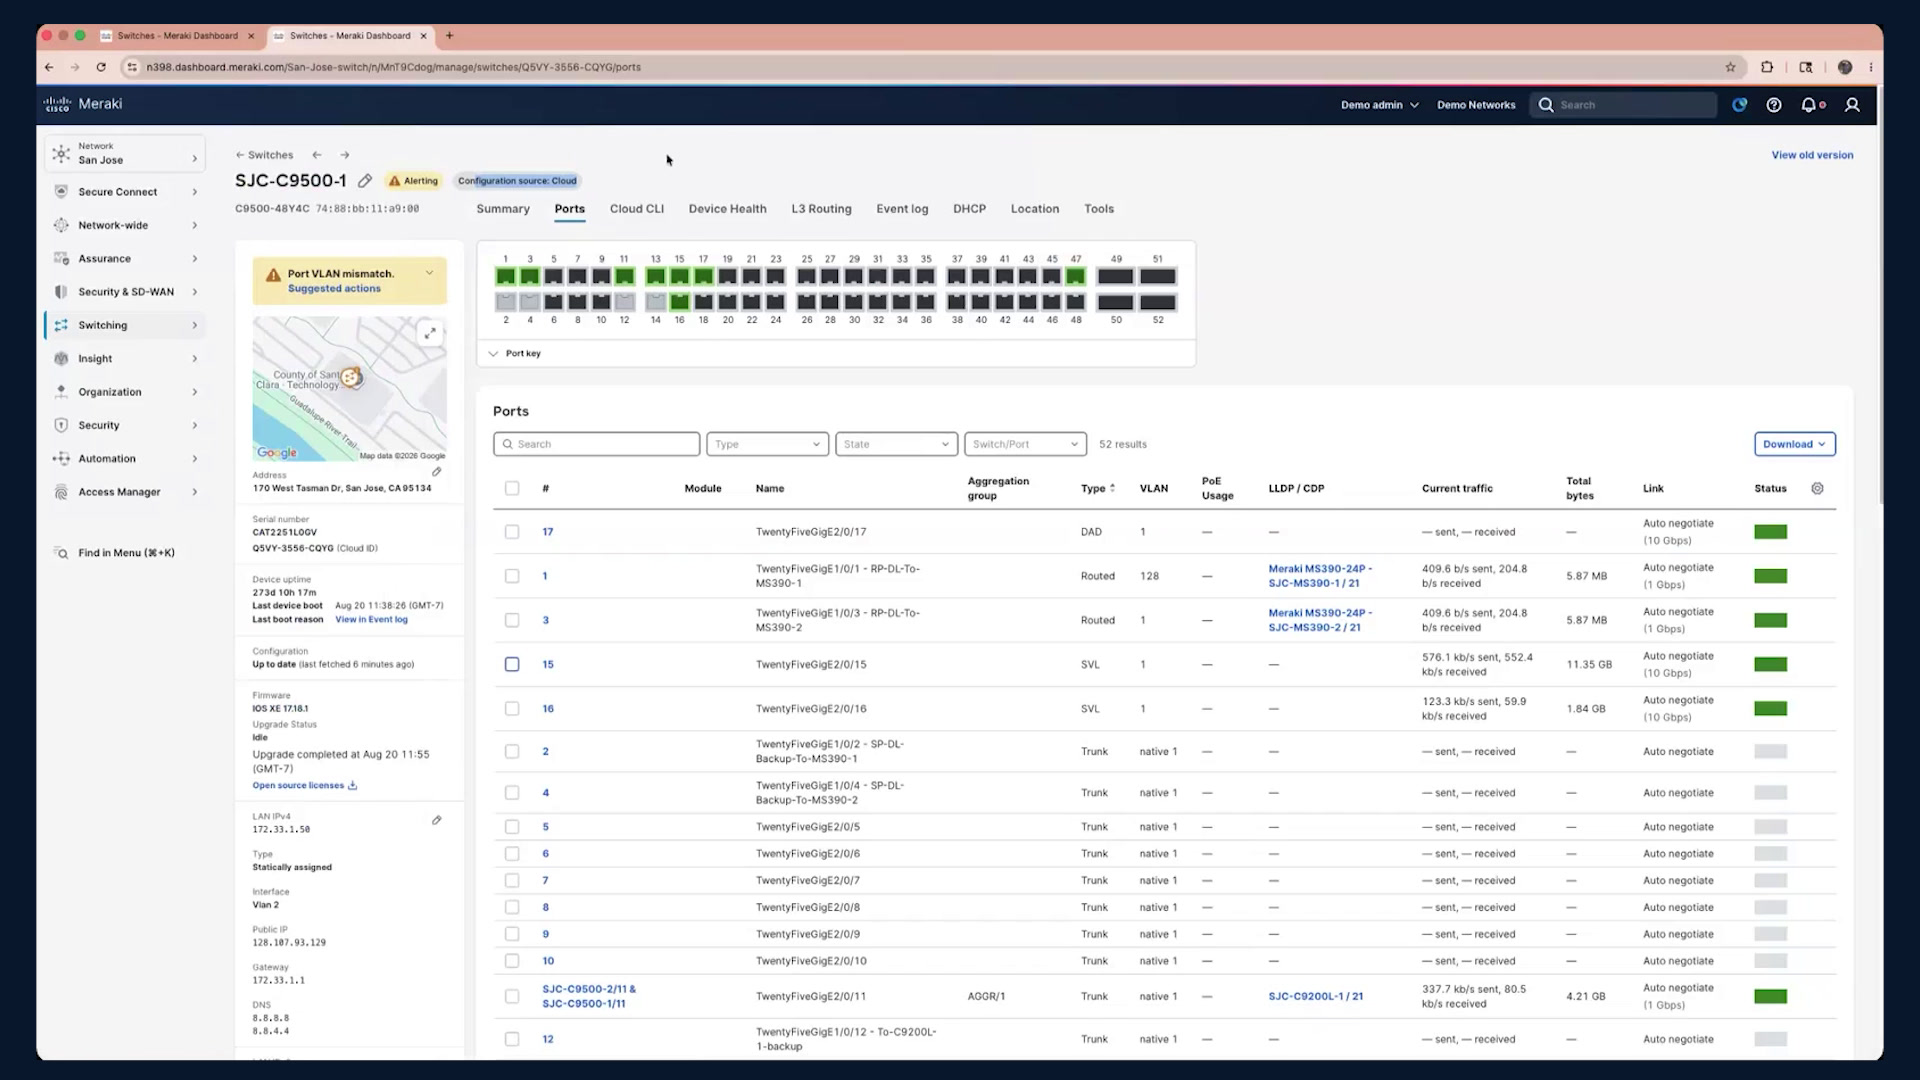Switch to the Cloud CLI tab
Screen dimensions: 1920x1080
[637, 209]
